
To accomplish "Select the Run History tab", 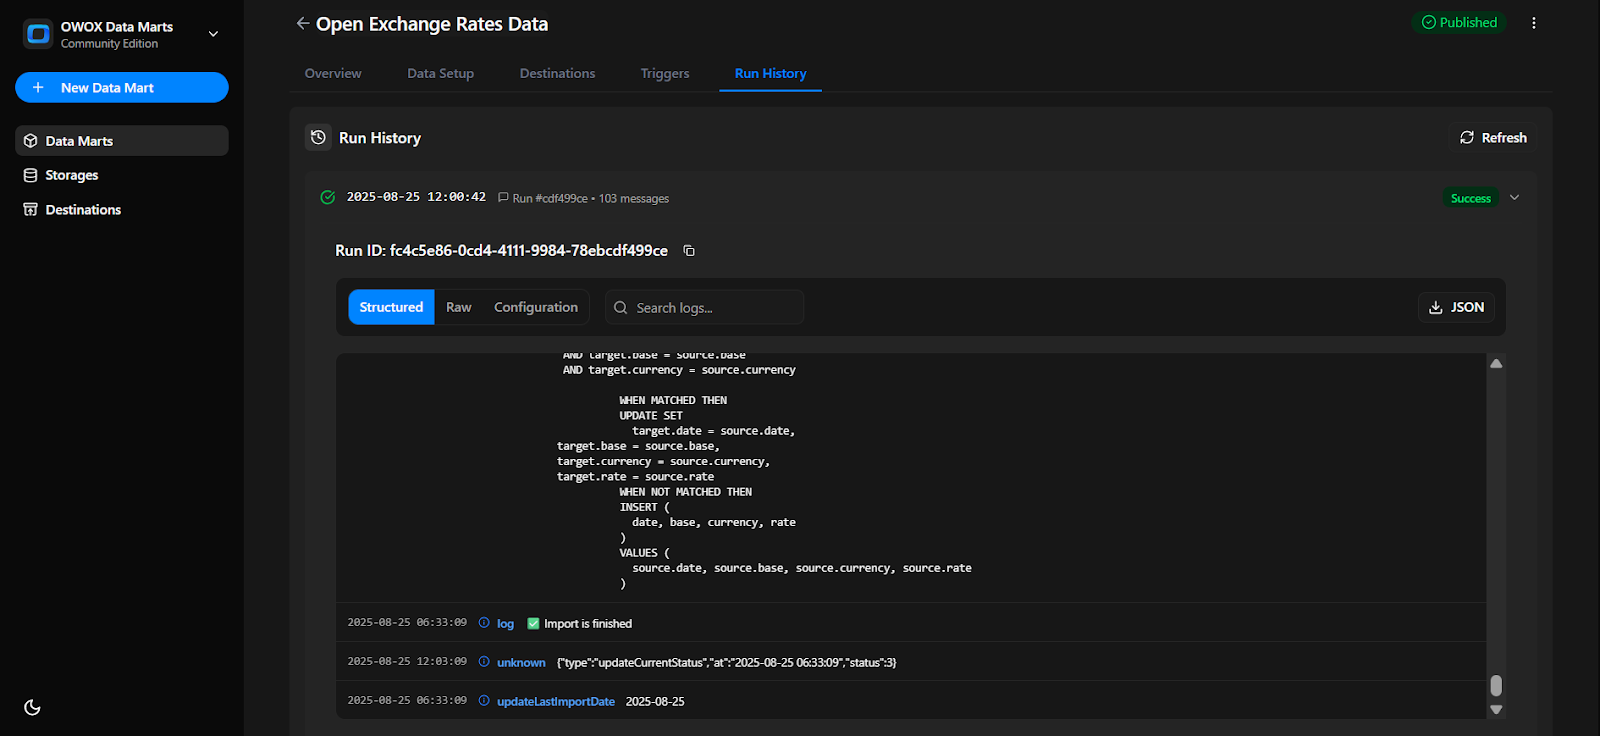I will click(770, 73).
